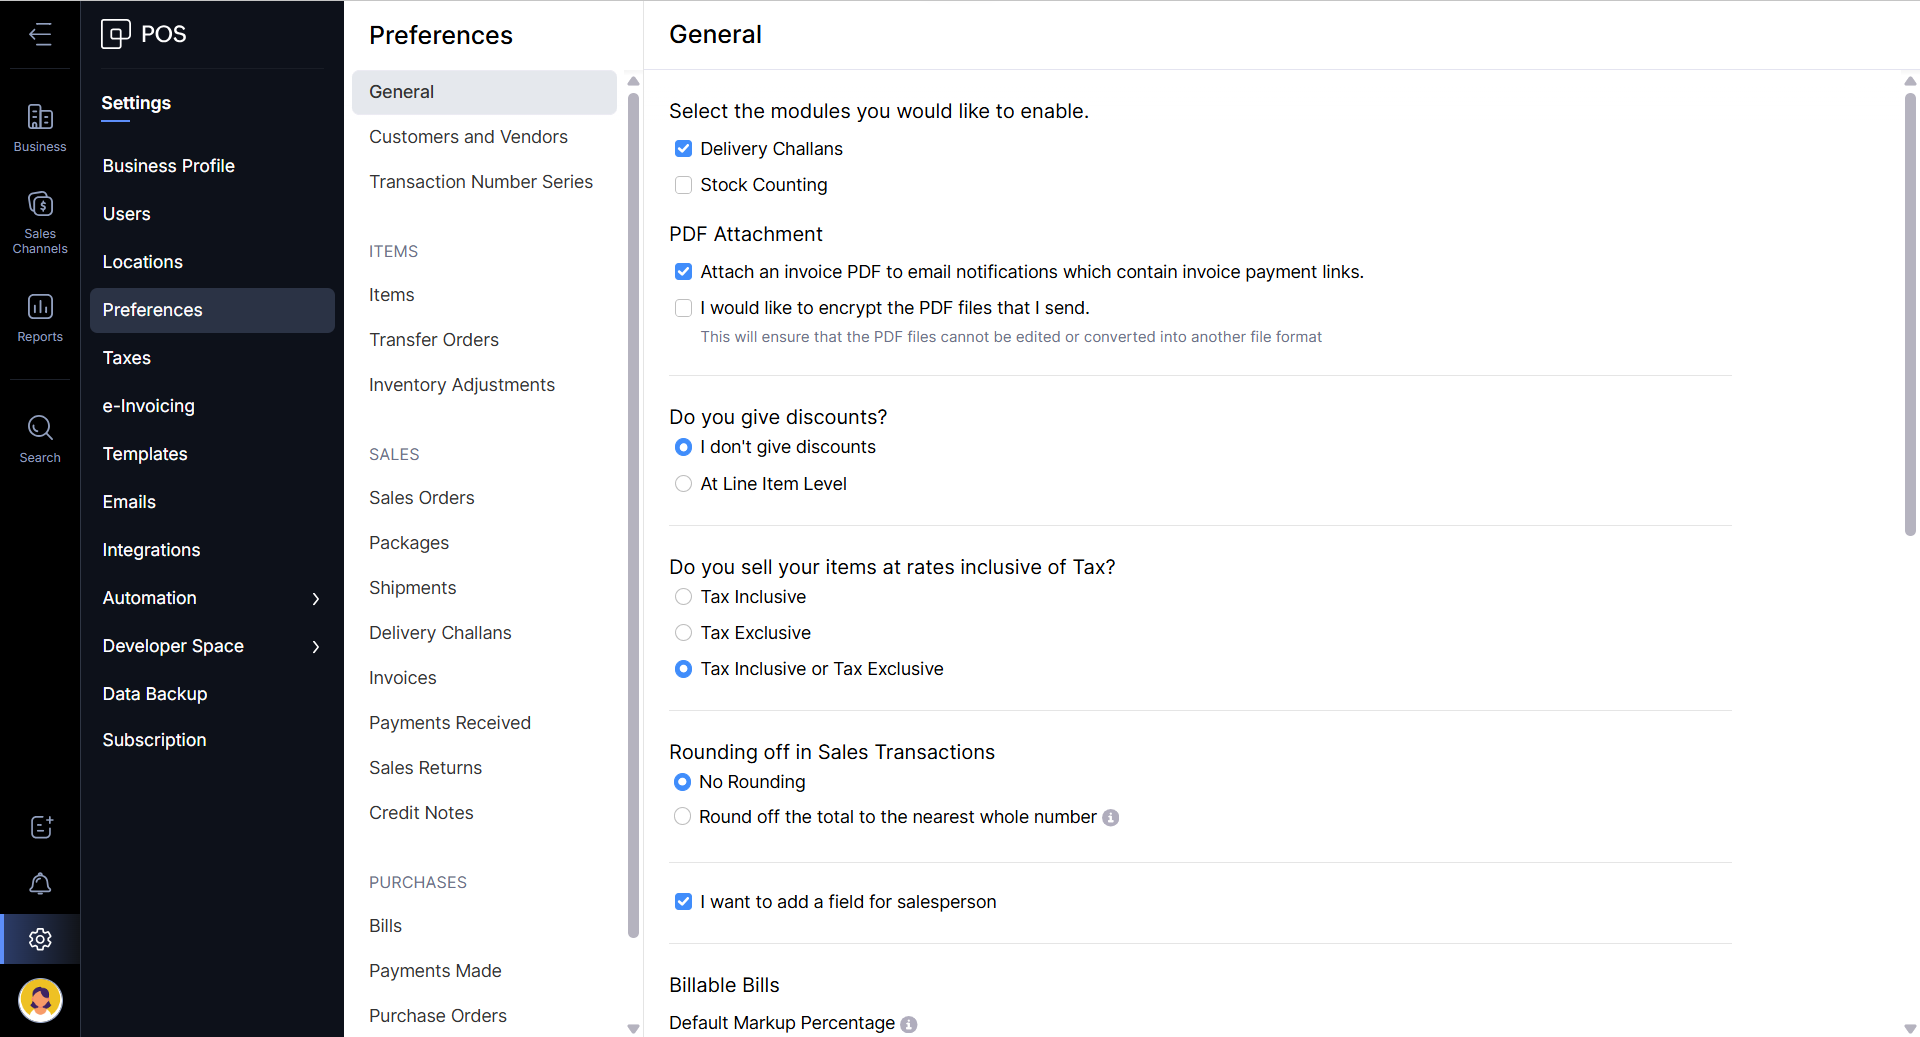Expand the Automation submenu

[x=316, y=599]
